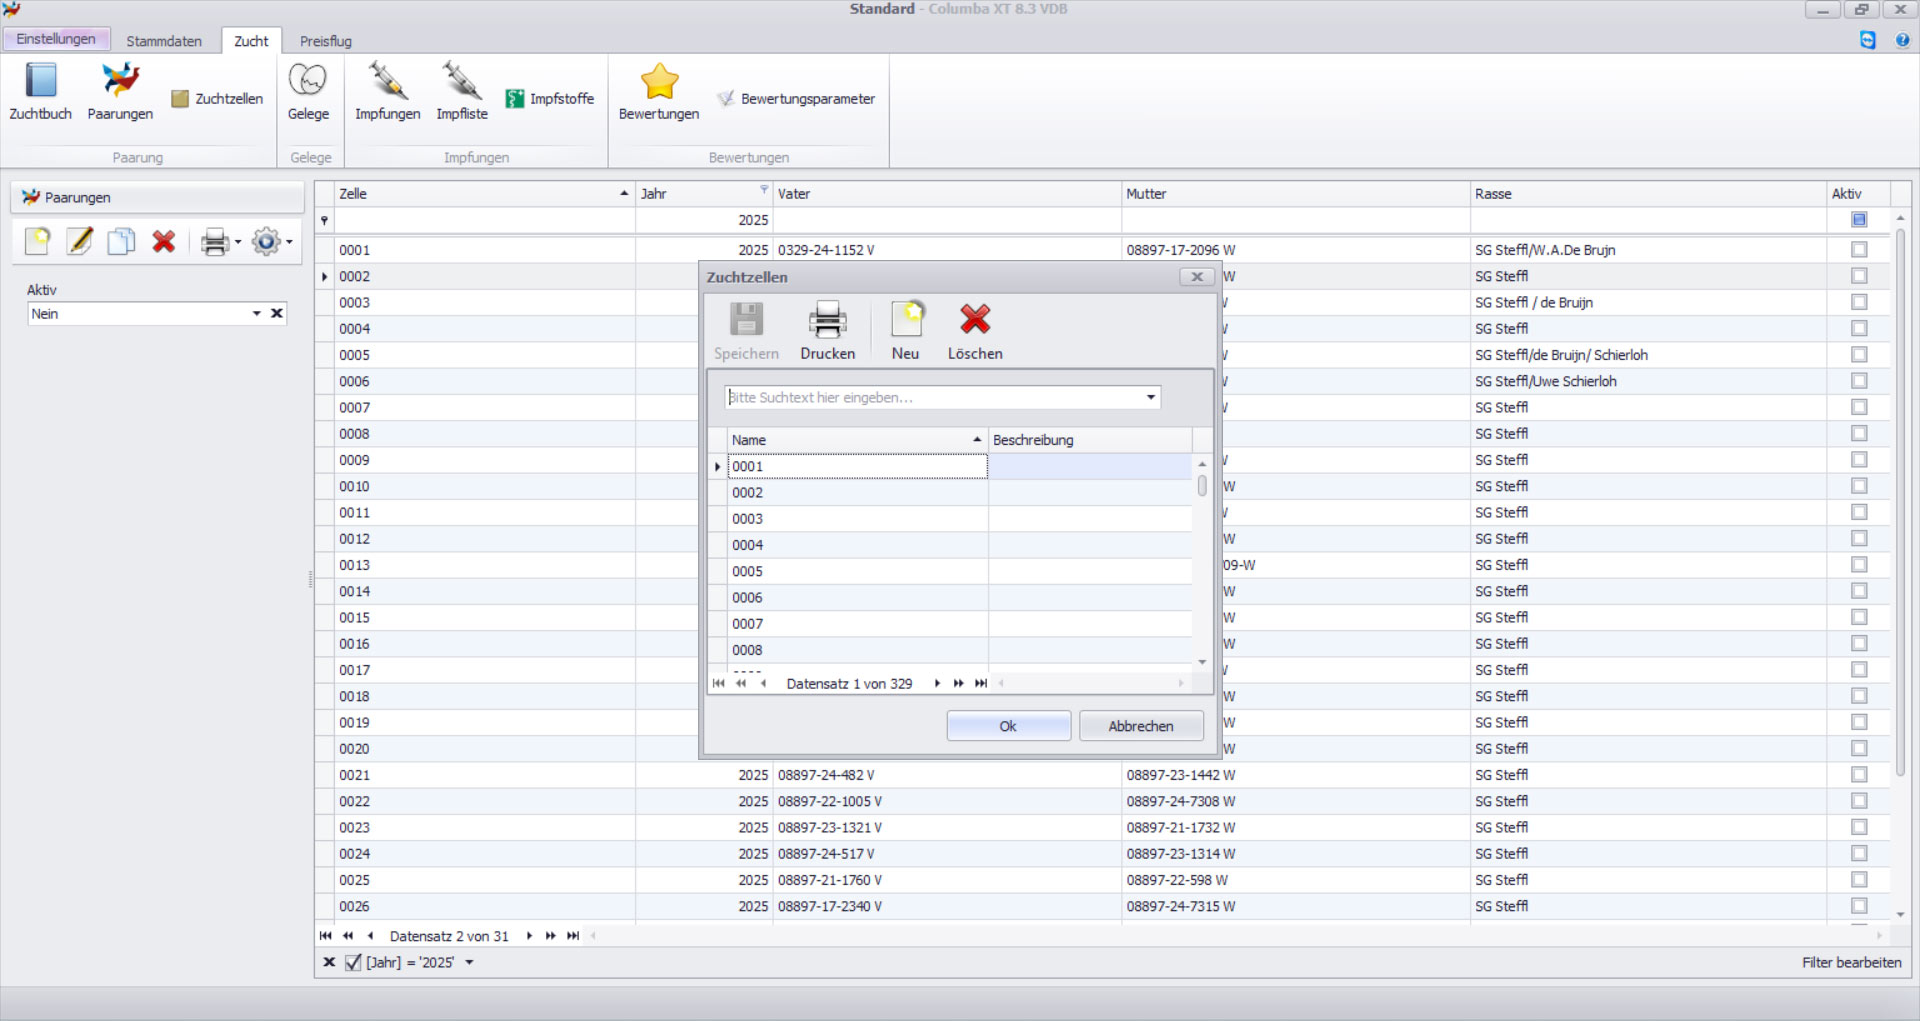Toggle Aktiv checkbox for row 0001
Image resolution: width=1920 pixels, height=1021 pixels.
(1859, 250)
